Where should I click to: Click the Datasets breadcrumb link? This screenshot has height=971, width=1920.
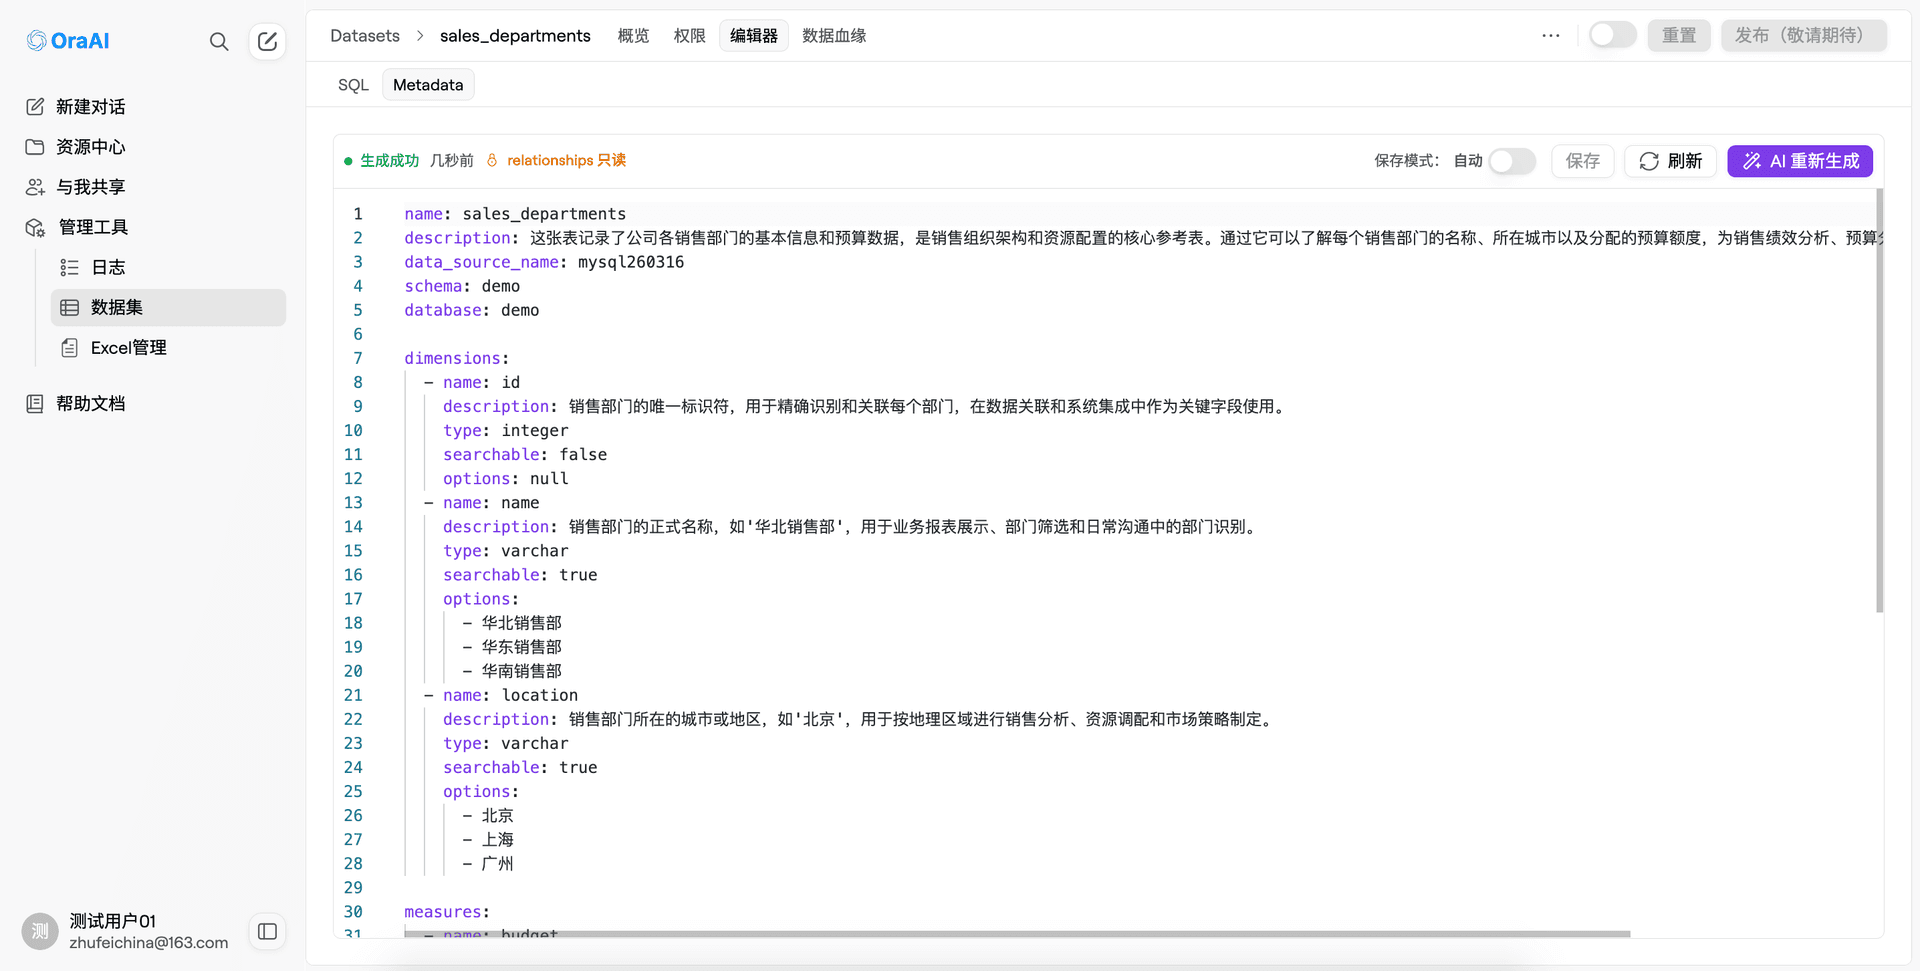click(x=365, y=36)
